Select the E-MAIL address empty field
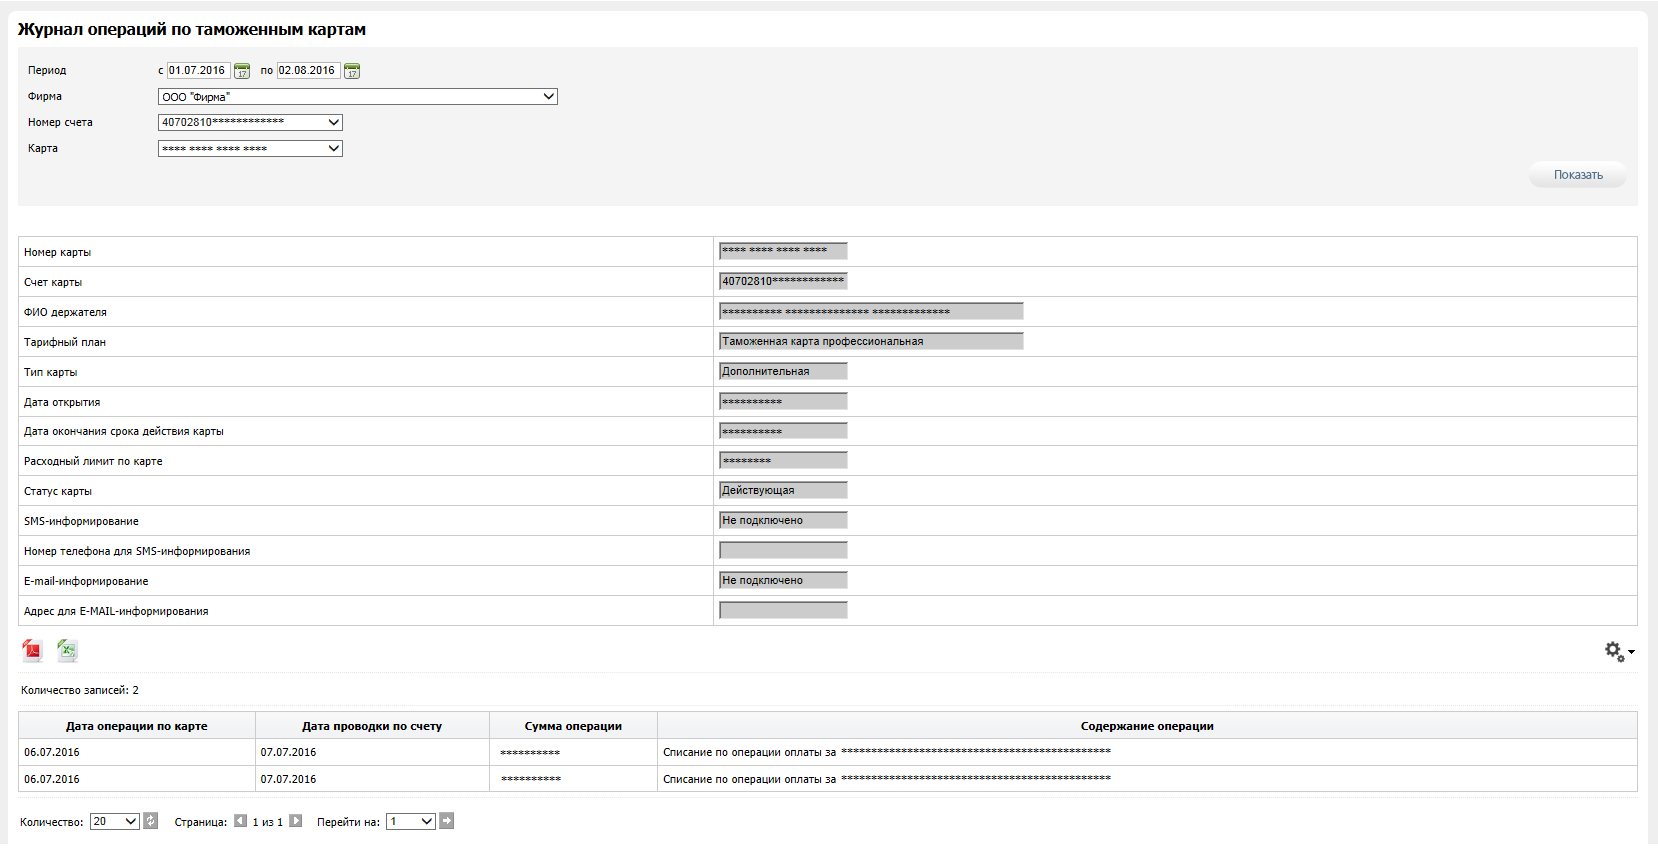This screenshot has height=861, width=1658. [x=783, y=610]
